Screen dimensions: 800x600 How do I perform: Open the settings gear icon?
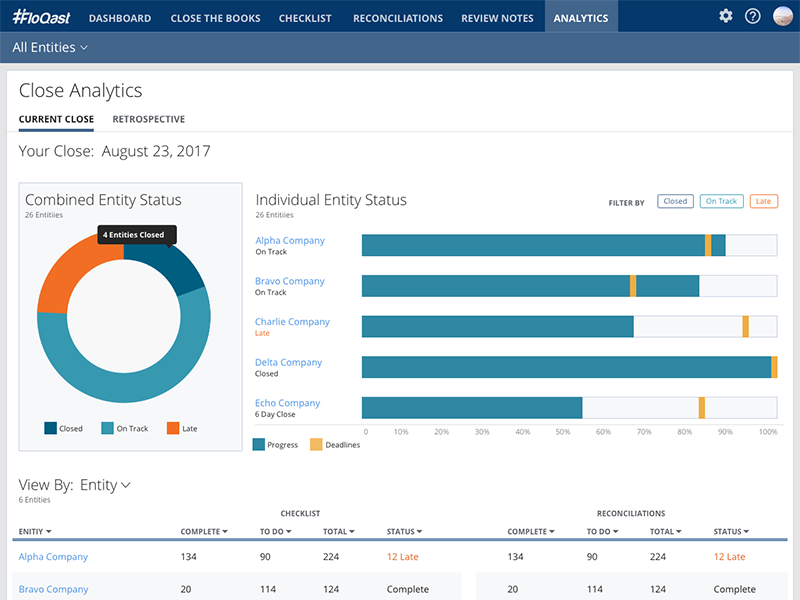coord(726,16)
